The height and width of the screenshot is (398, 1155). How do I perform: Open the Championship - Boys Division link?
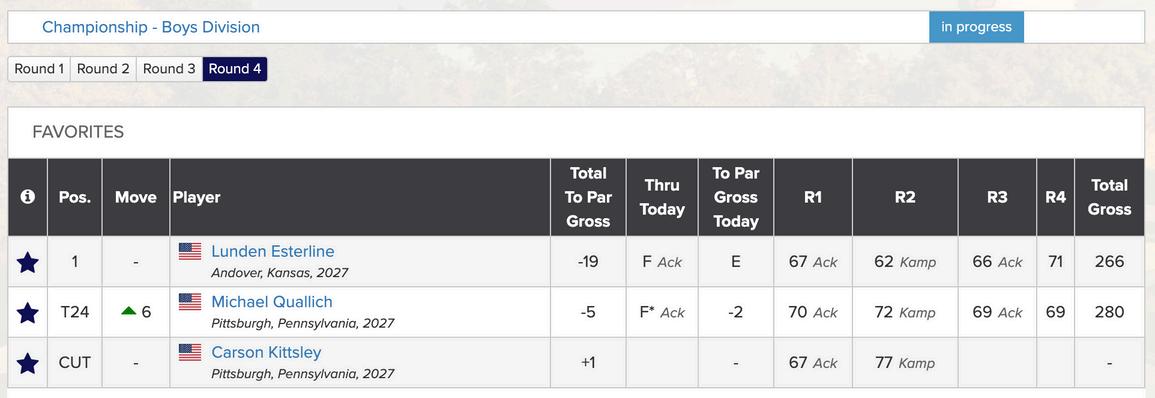[x=151, y=27]
